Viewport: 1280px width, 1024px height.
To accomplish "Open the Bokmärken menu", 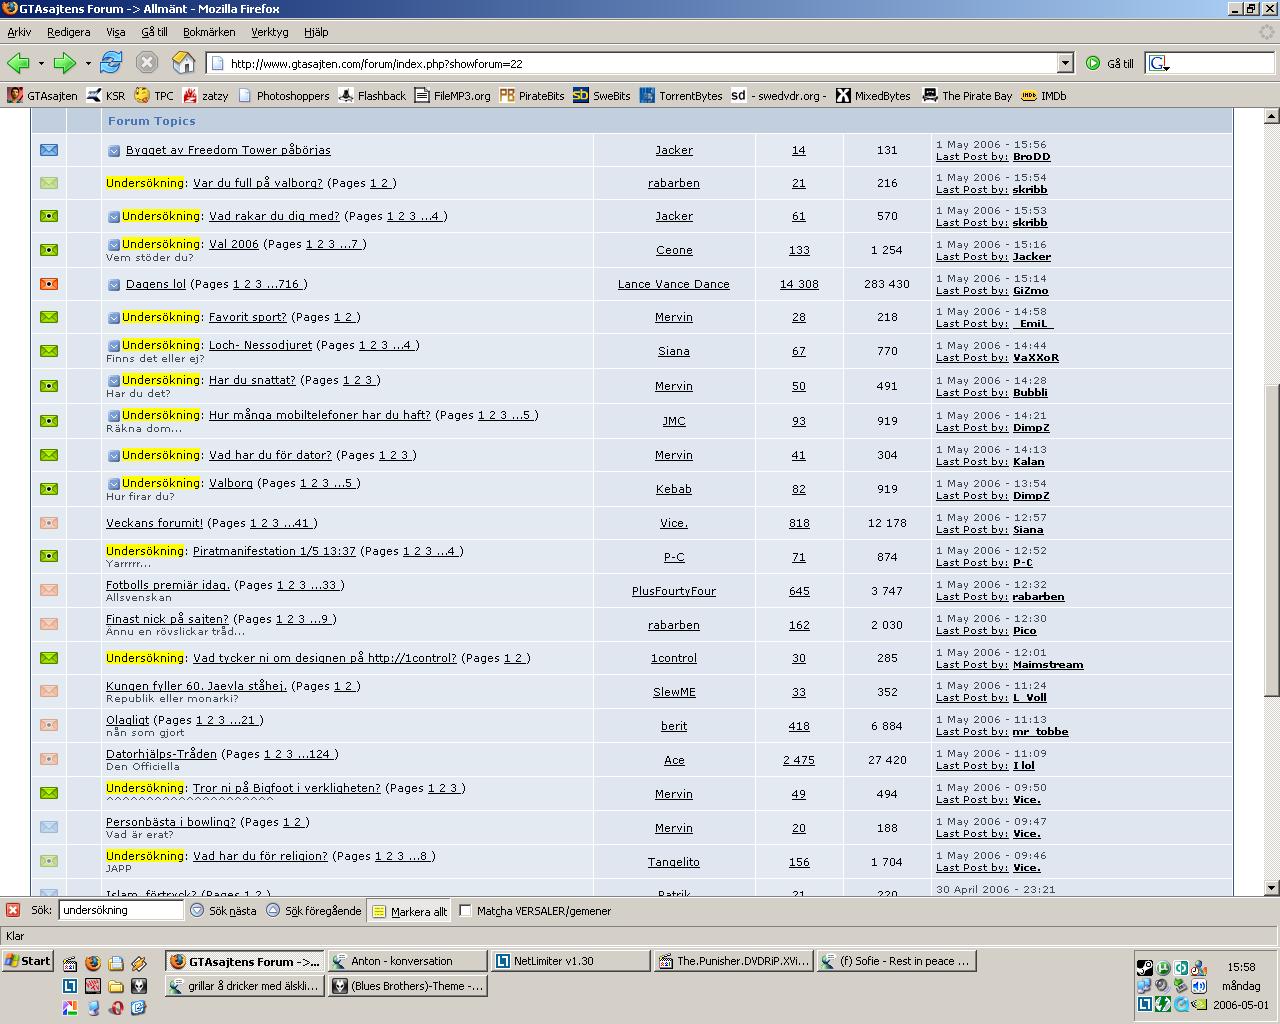I will (209, 32).
